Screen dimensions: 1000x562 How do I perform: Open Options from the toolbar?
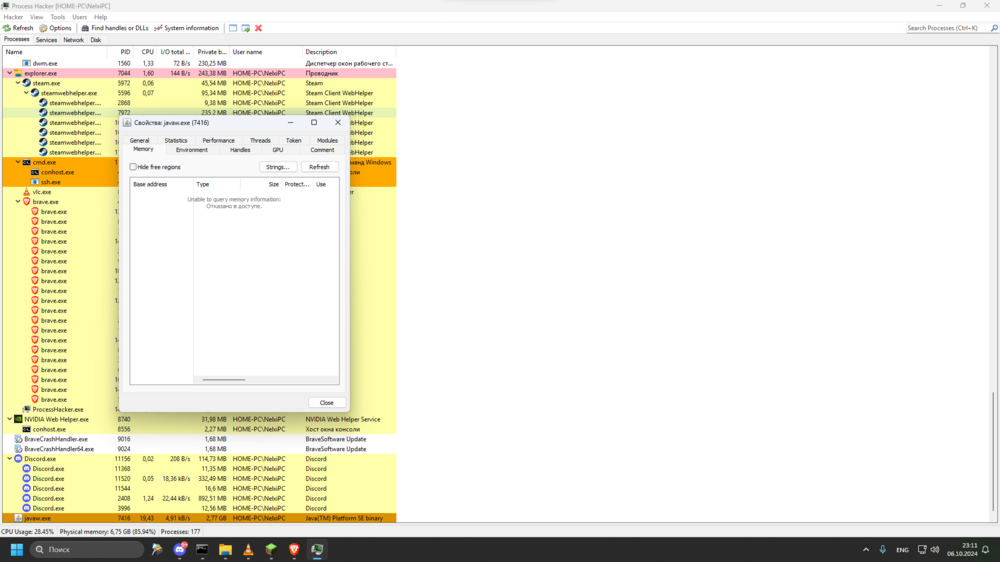pos(55,28)
